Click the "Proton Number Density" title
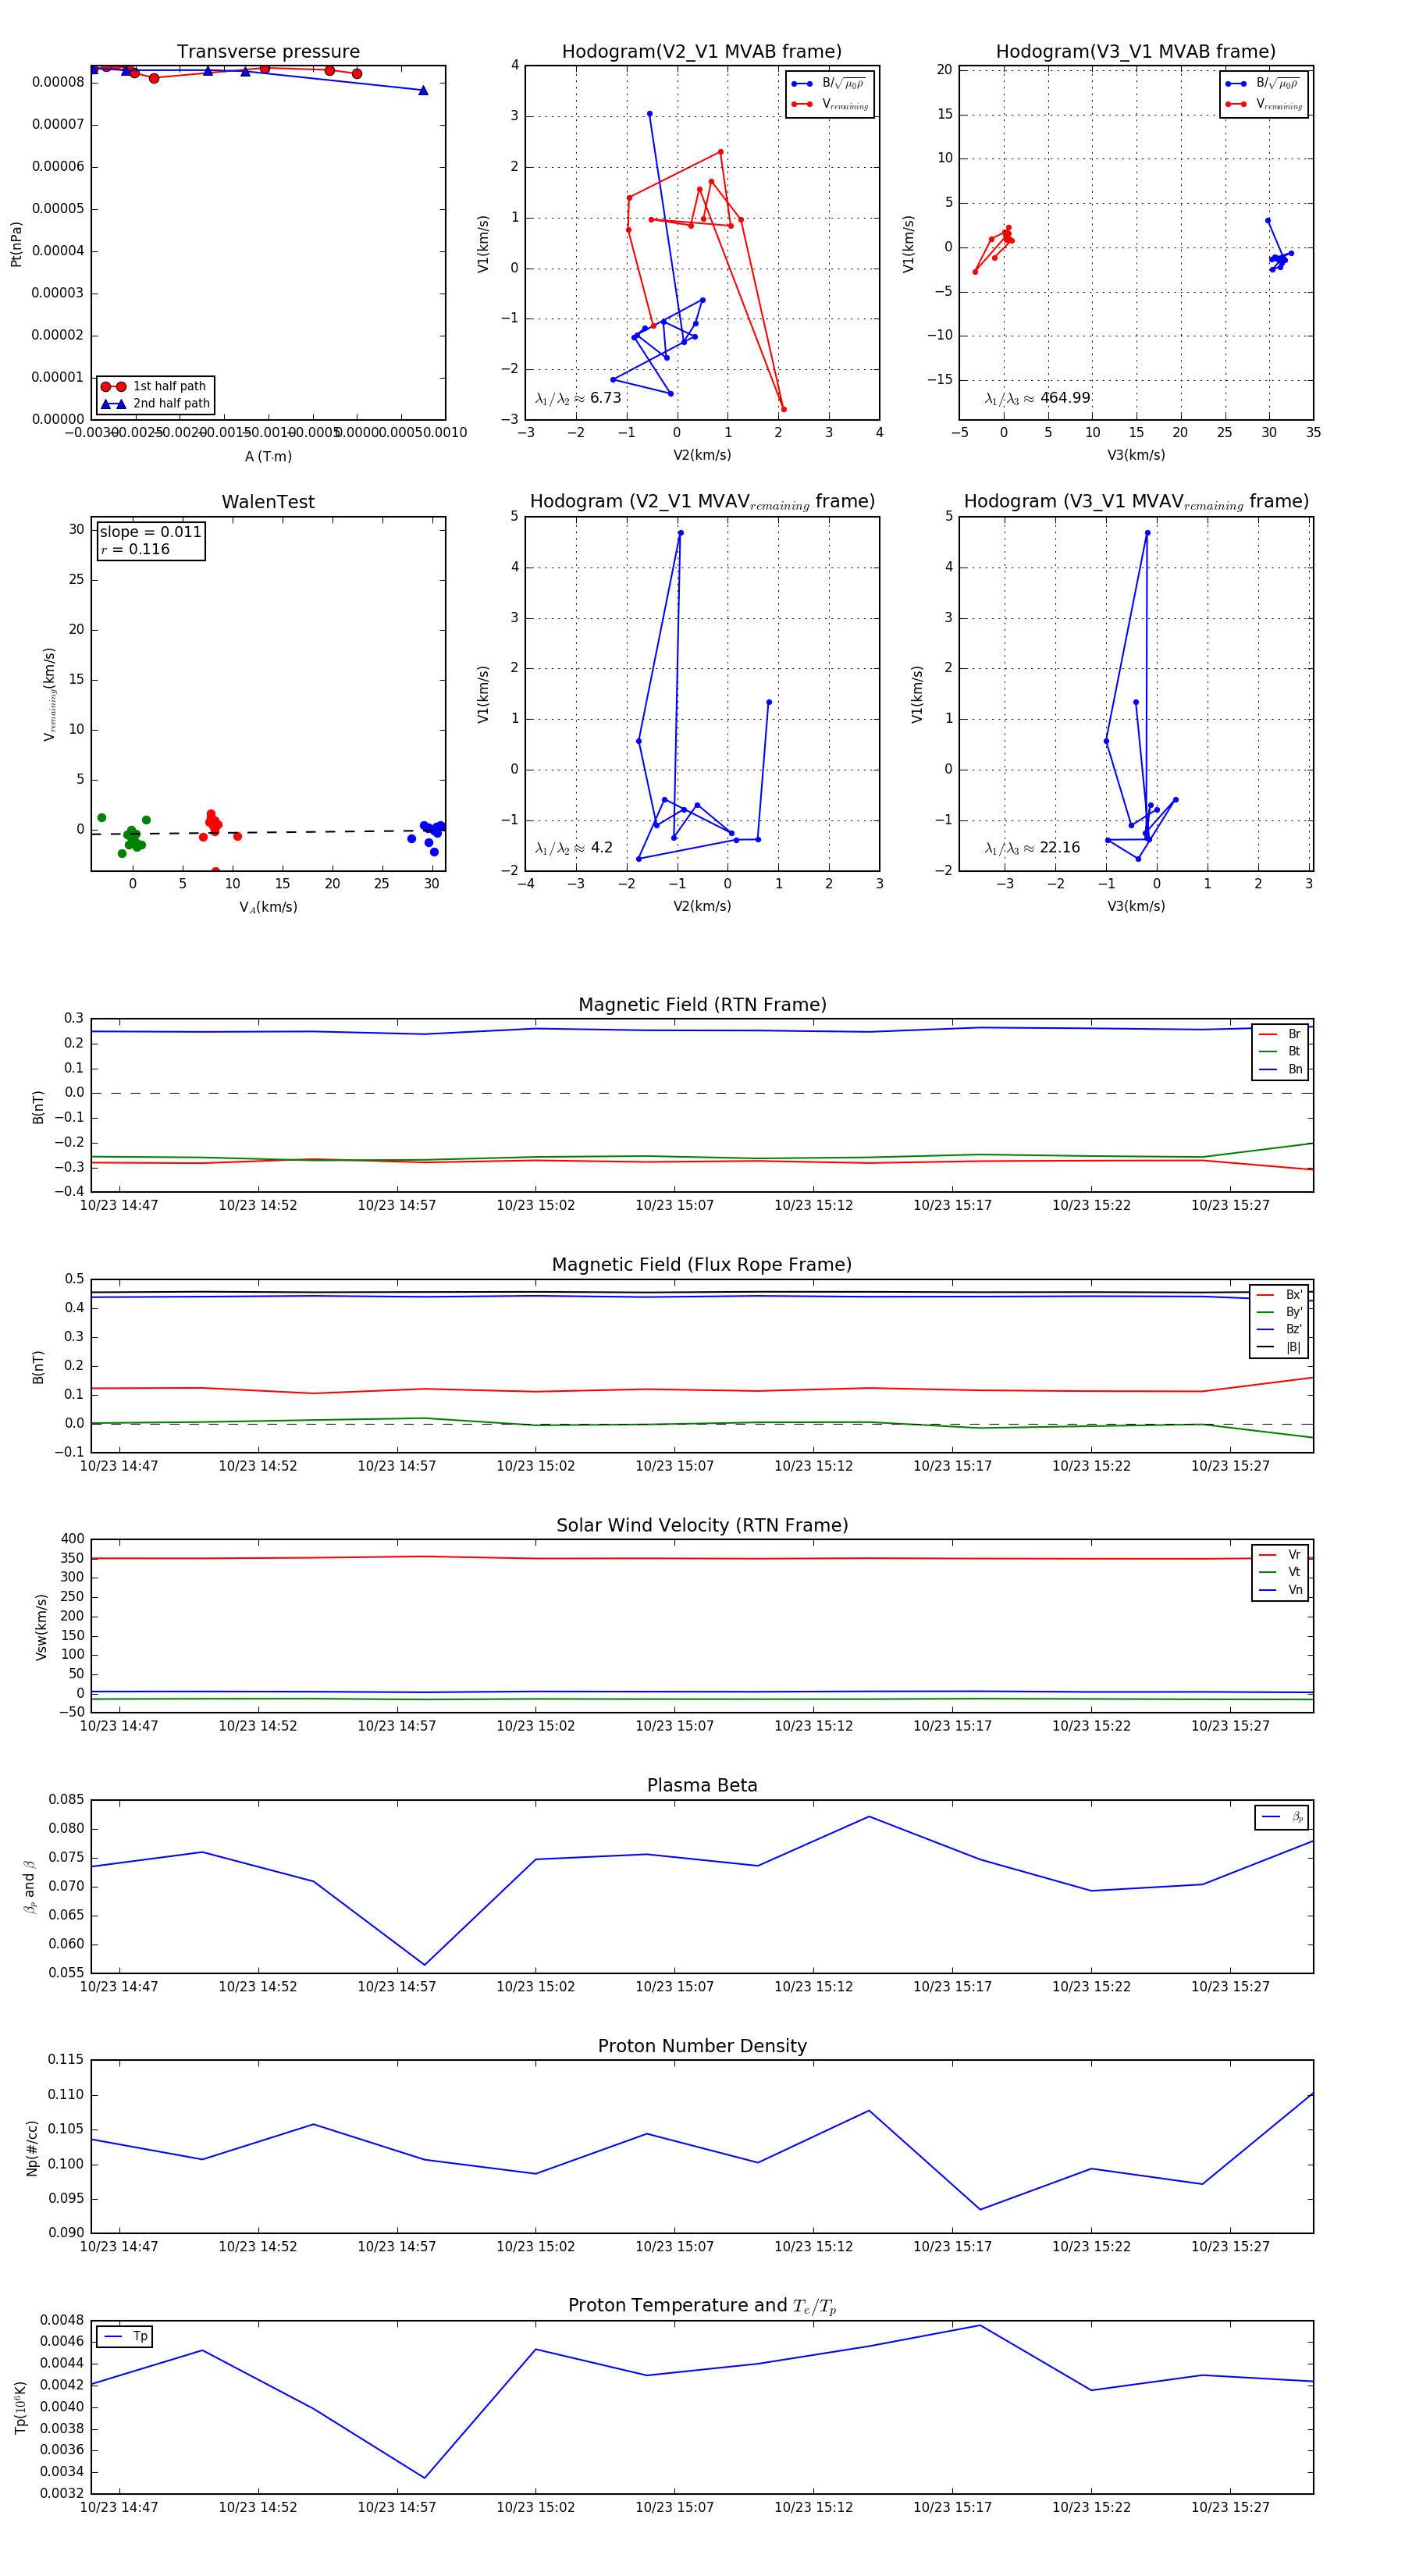The height and width of the screenshot is (2576, 1405). coord(702,2046)
